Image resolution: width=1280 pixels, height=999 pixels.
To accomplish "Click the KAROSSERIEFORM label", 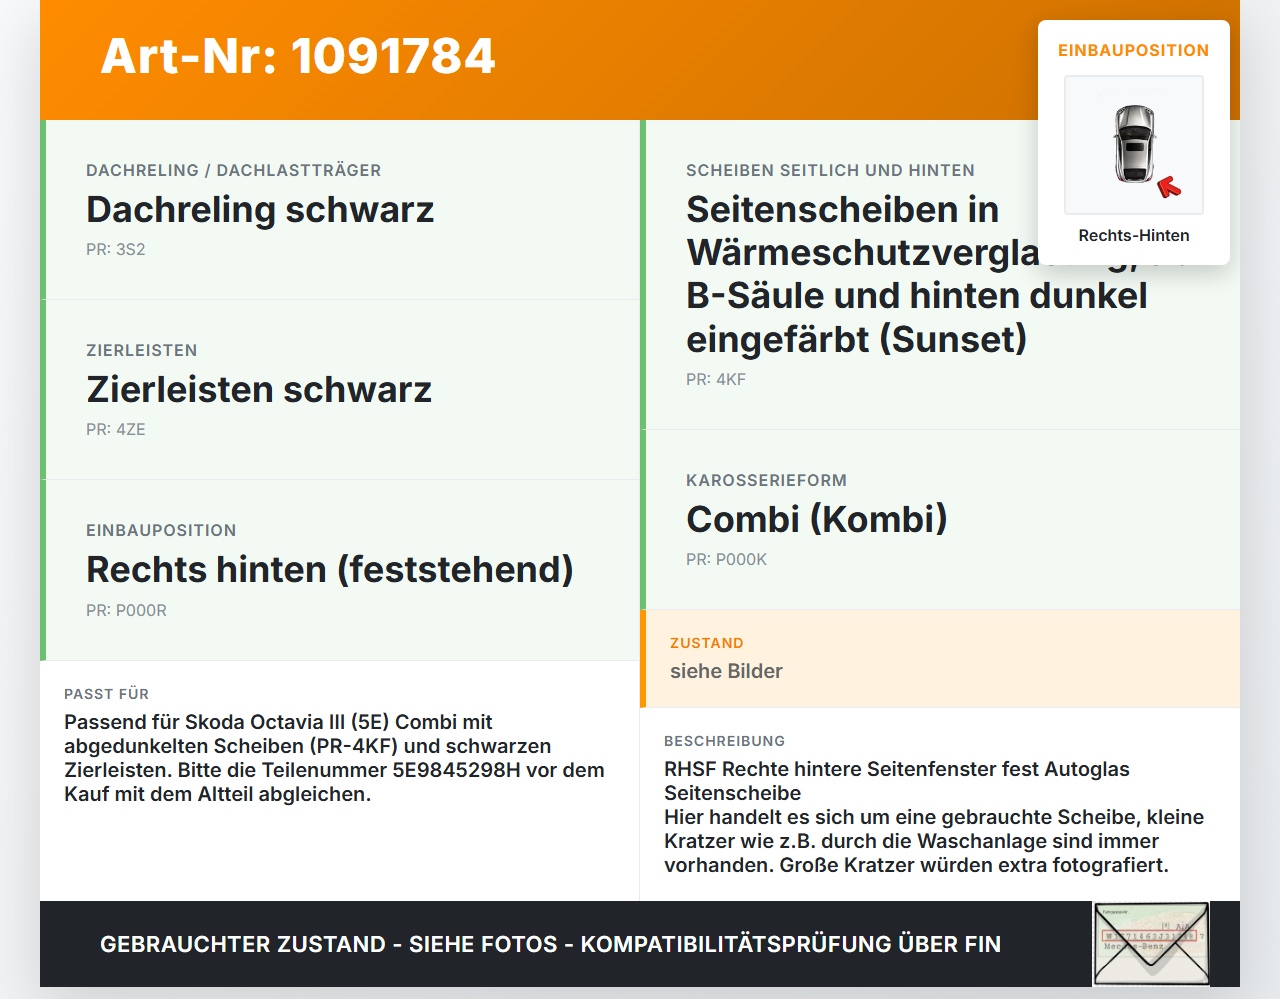I will pos(766,480).
